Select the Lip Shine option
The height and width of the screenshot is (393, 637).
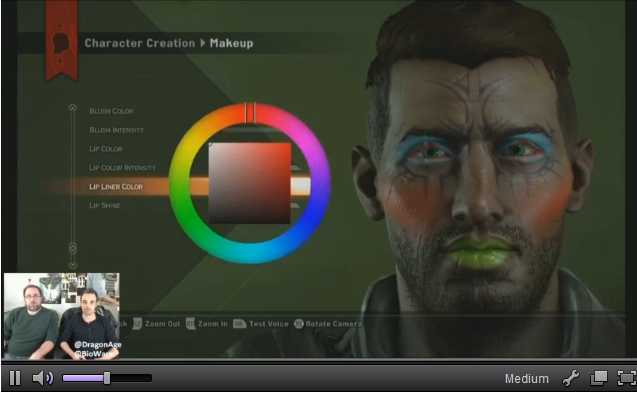pyautogui.click(x=105, y=205)
